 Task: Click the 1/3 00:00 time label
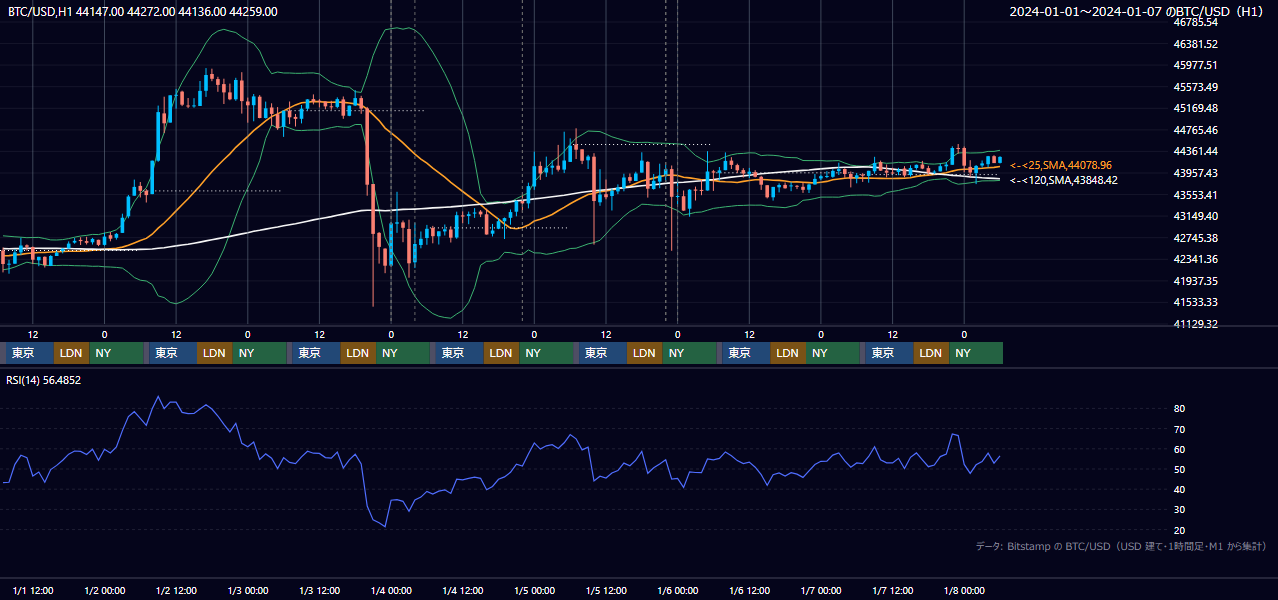click(248, 590)
